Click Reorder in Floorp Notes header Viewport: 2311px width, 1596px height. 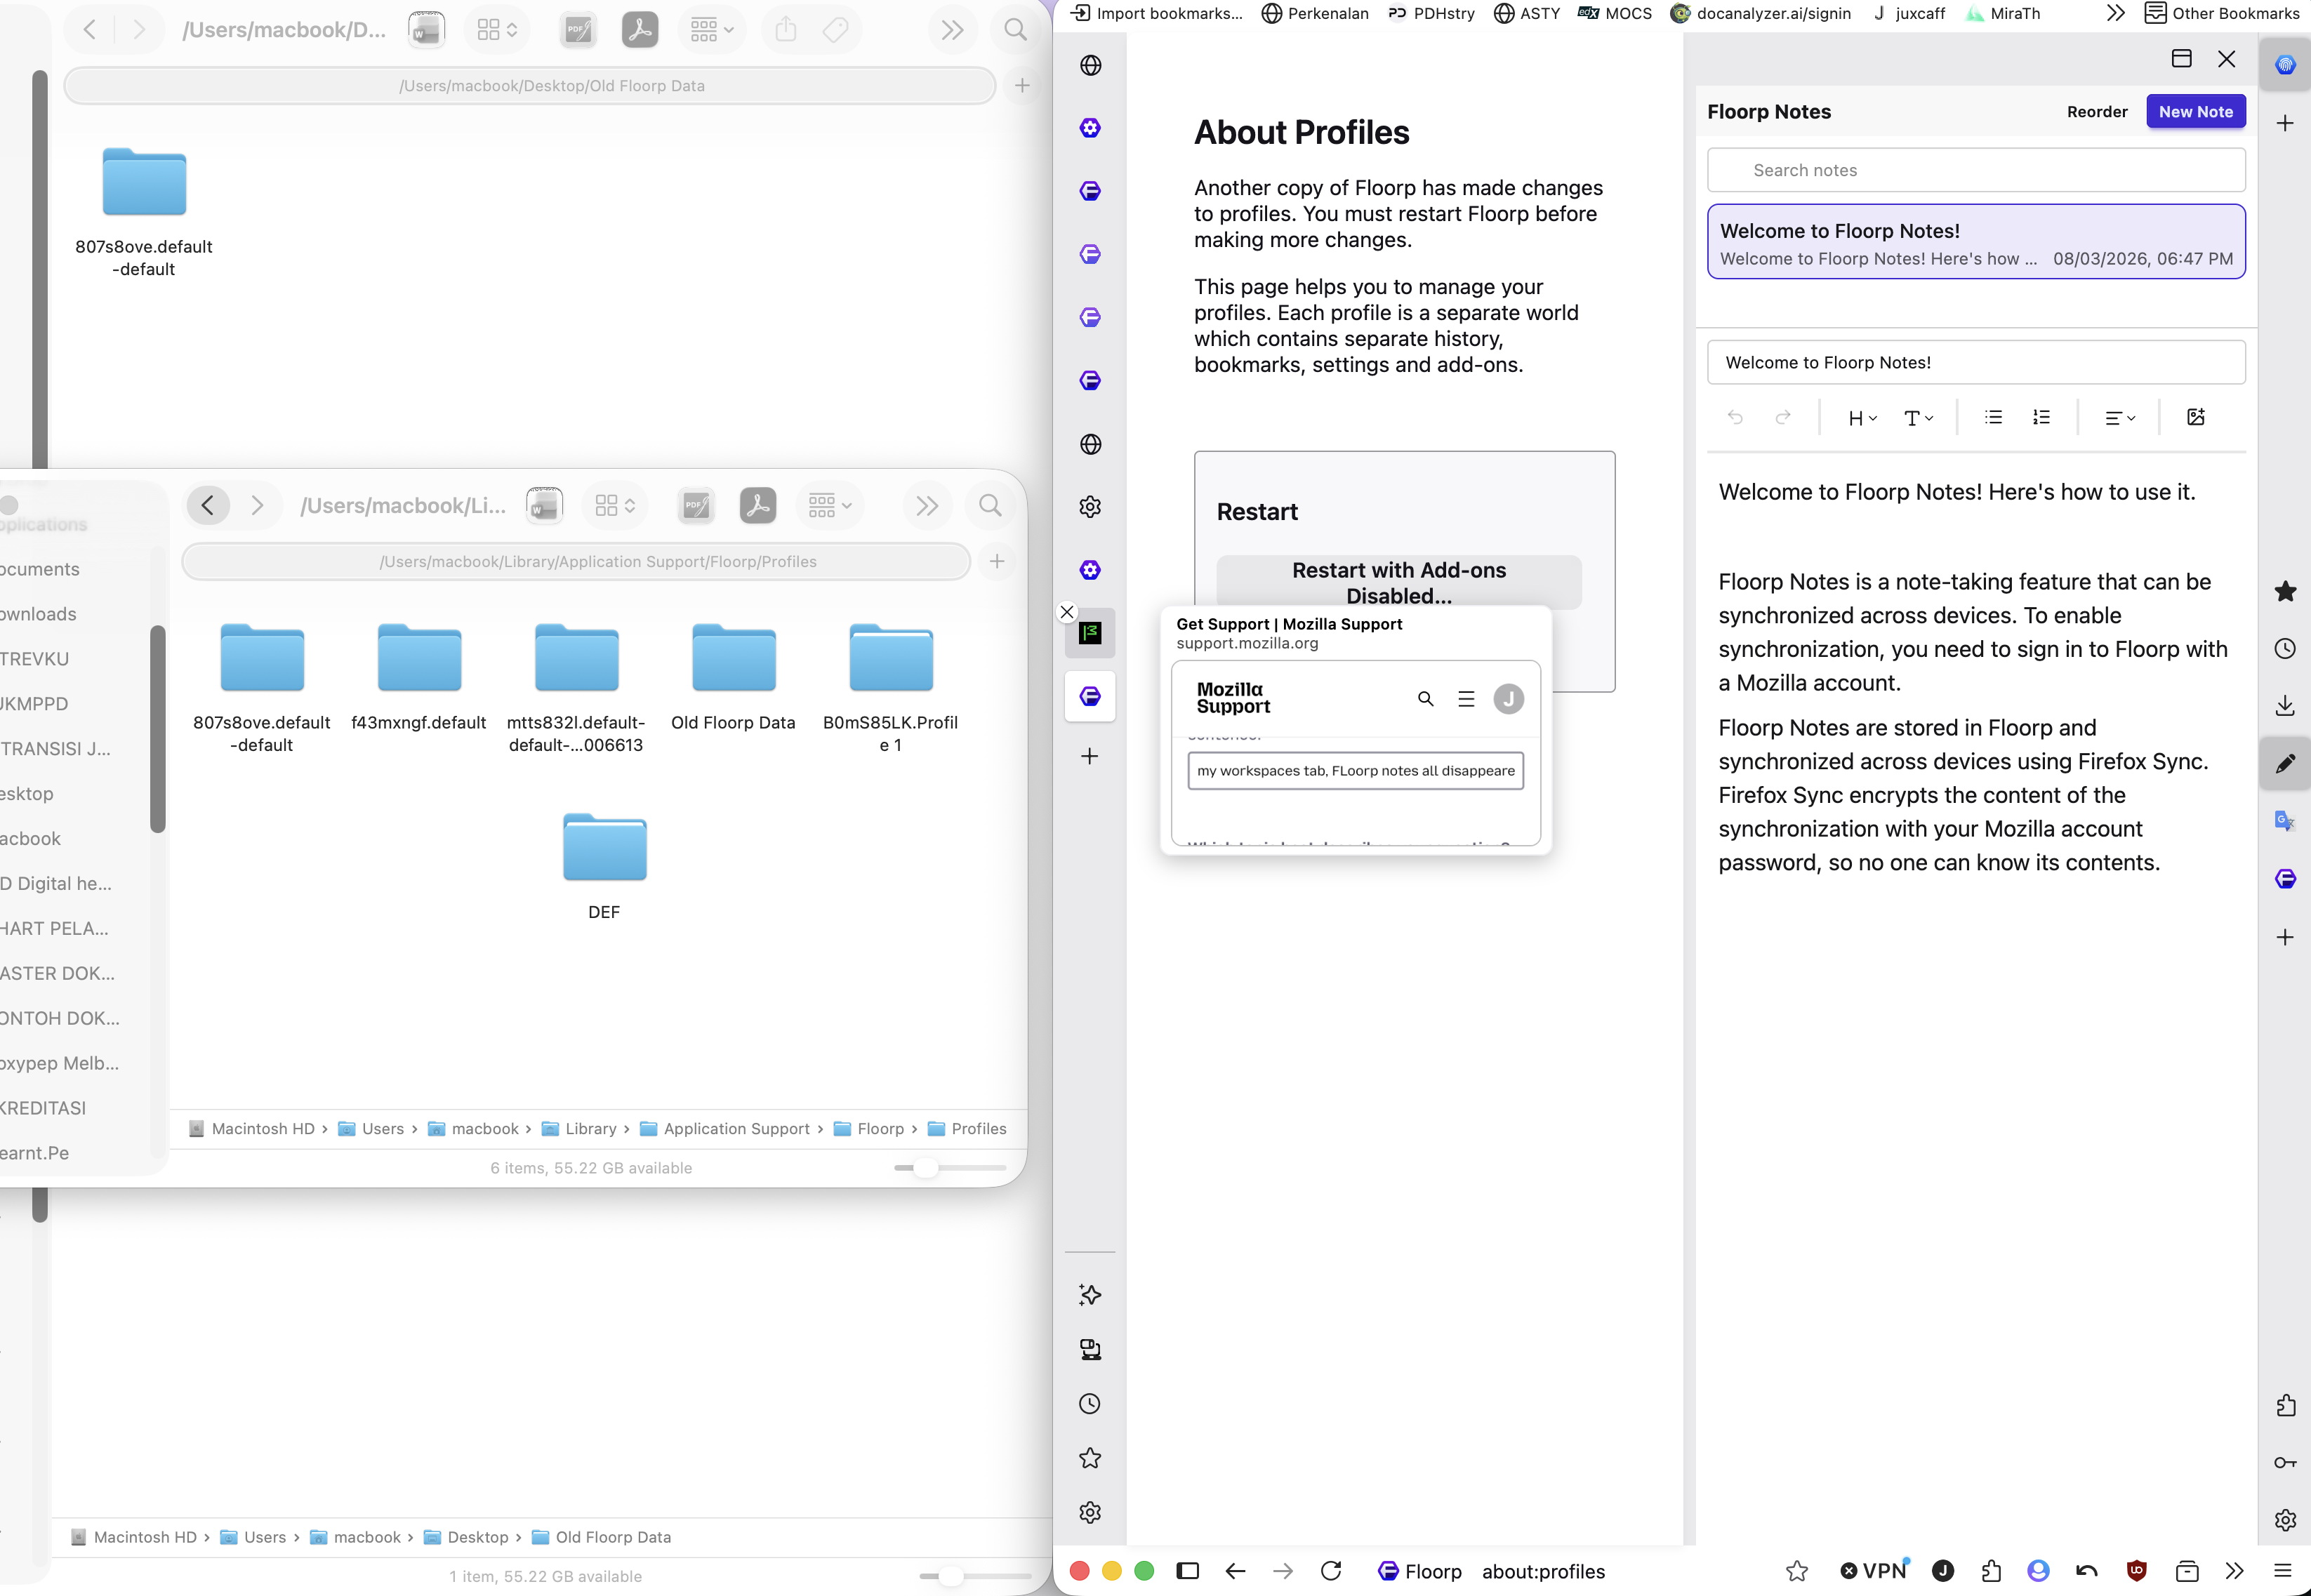[2097, 112]
